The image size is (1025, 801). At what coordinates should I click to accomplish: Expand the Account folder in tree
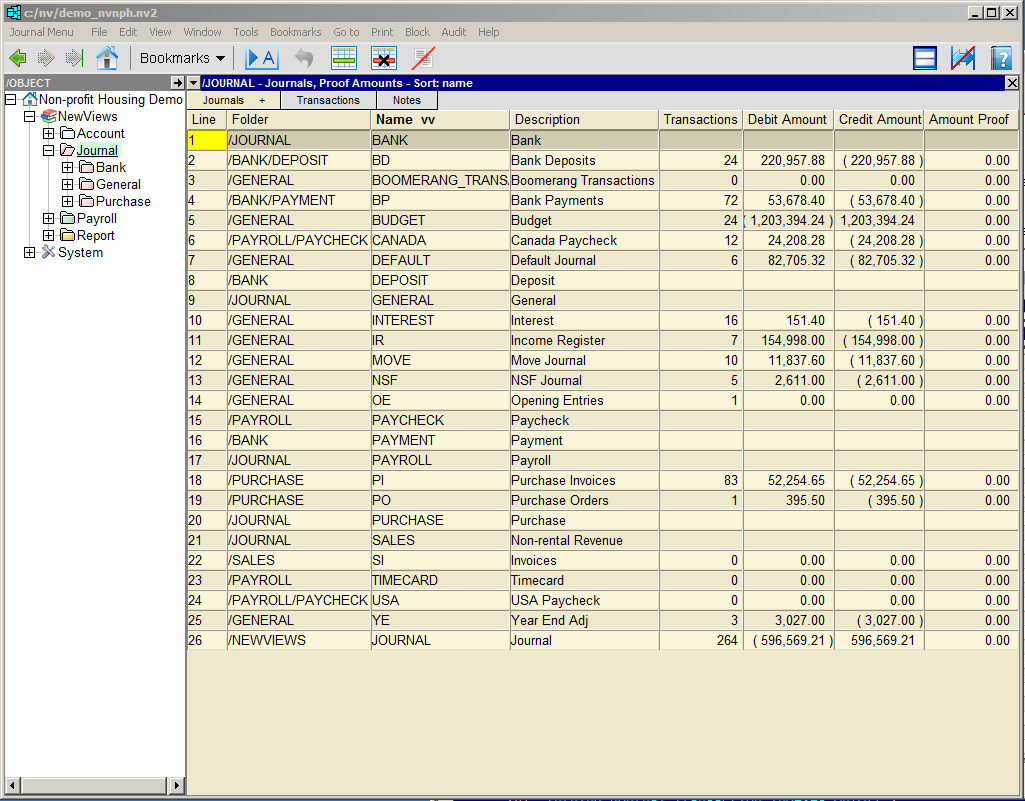(x=48, y=134)
